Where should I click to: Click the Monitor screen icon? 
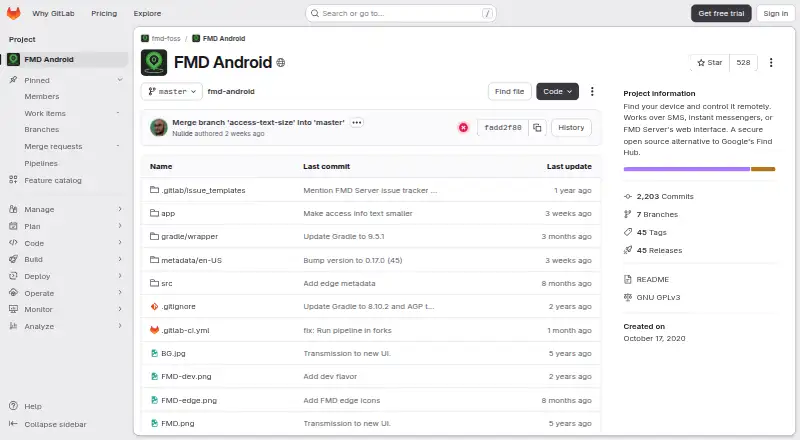click(13, 309)
